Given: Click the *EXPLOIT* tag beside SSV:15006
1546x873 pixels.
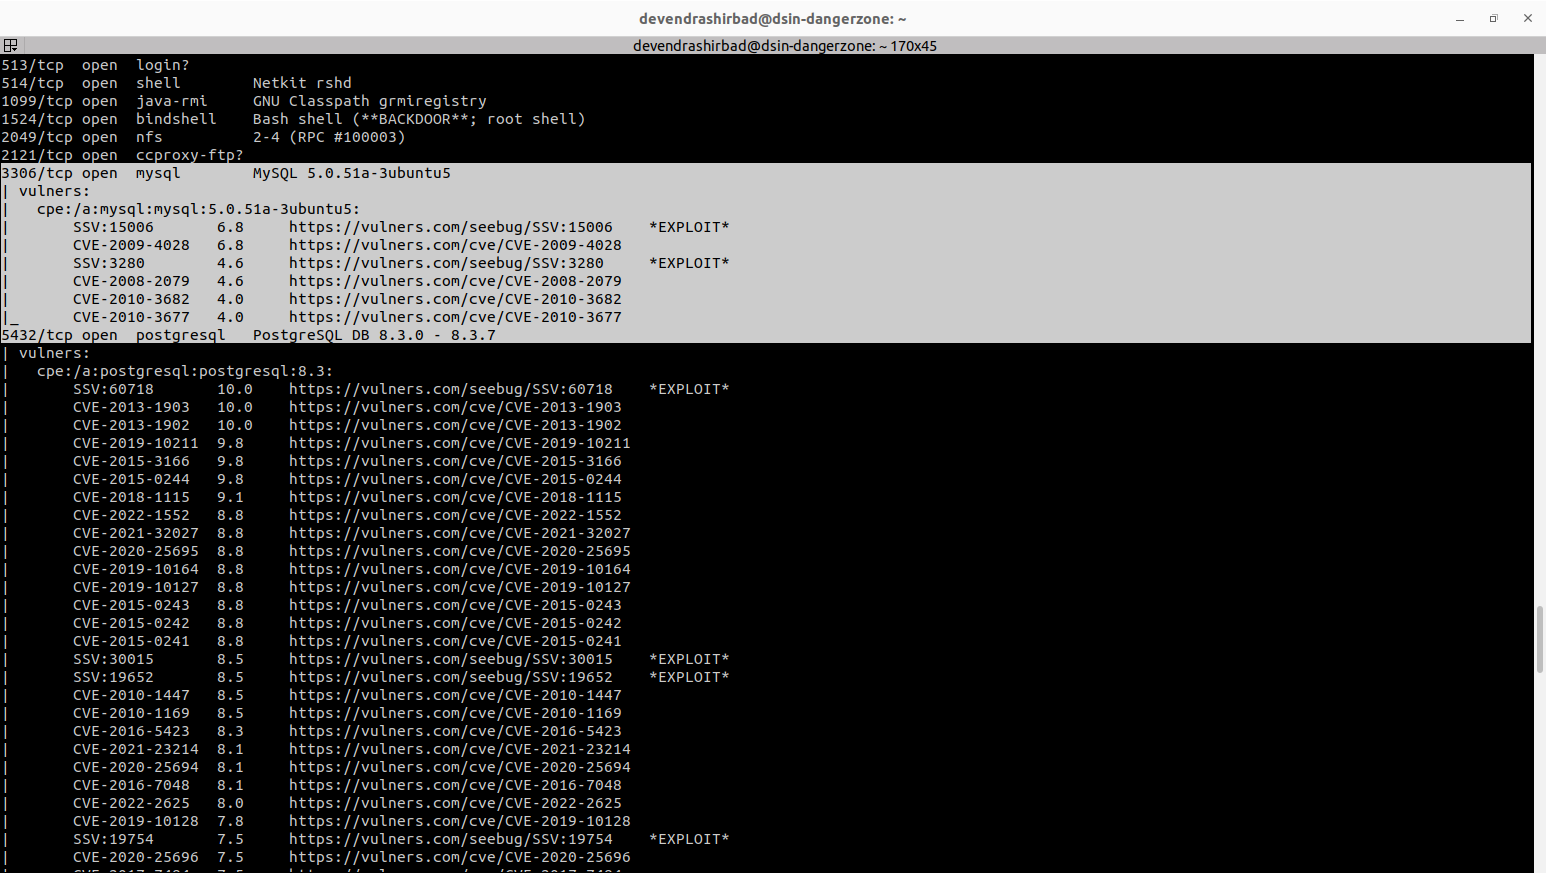Looking at the screenshot, I should (689, 227).
